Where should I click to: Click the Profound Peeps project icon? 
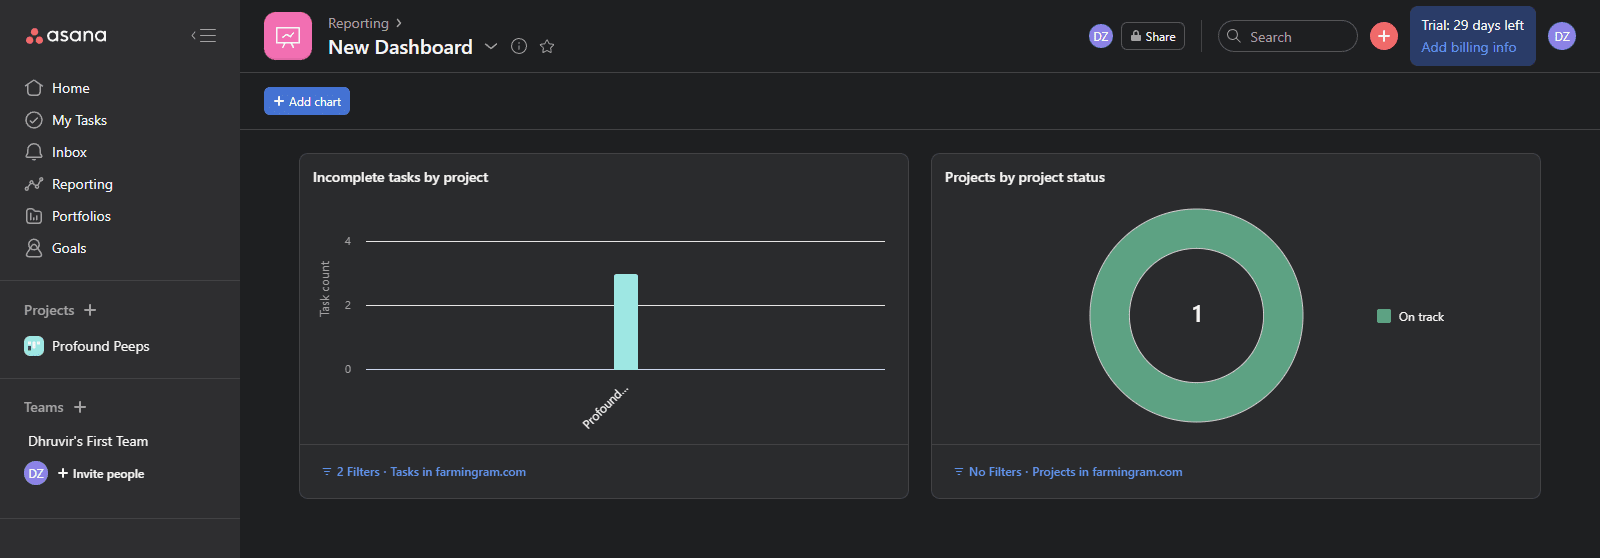(34, 346)
